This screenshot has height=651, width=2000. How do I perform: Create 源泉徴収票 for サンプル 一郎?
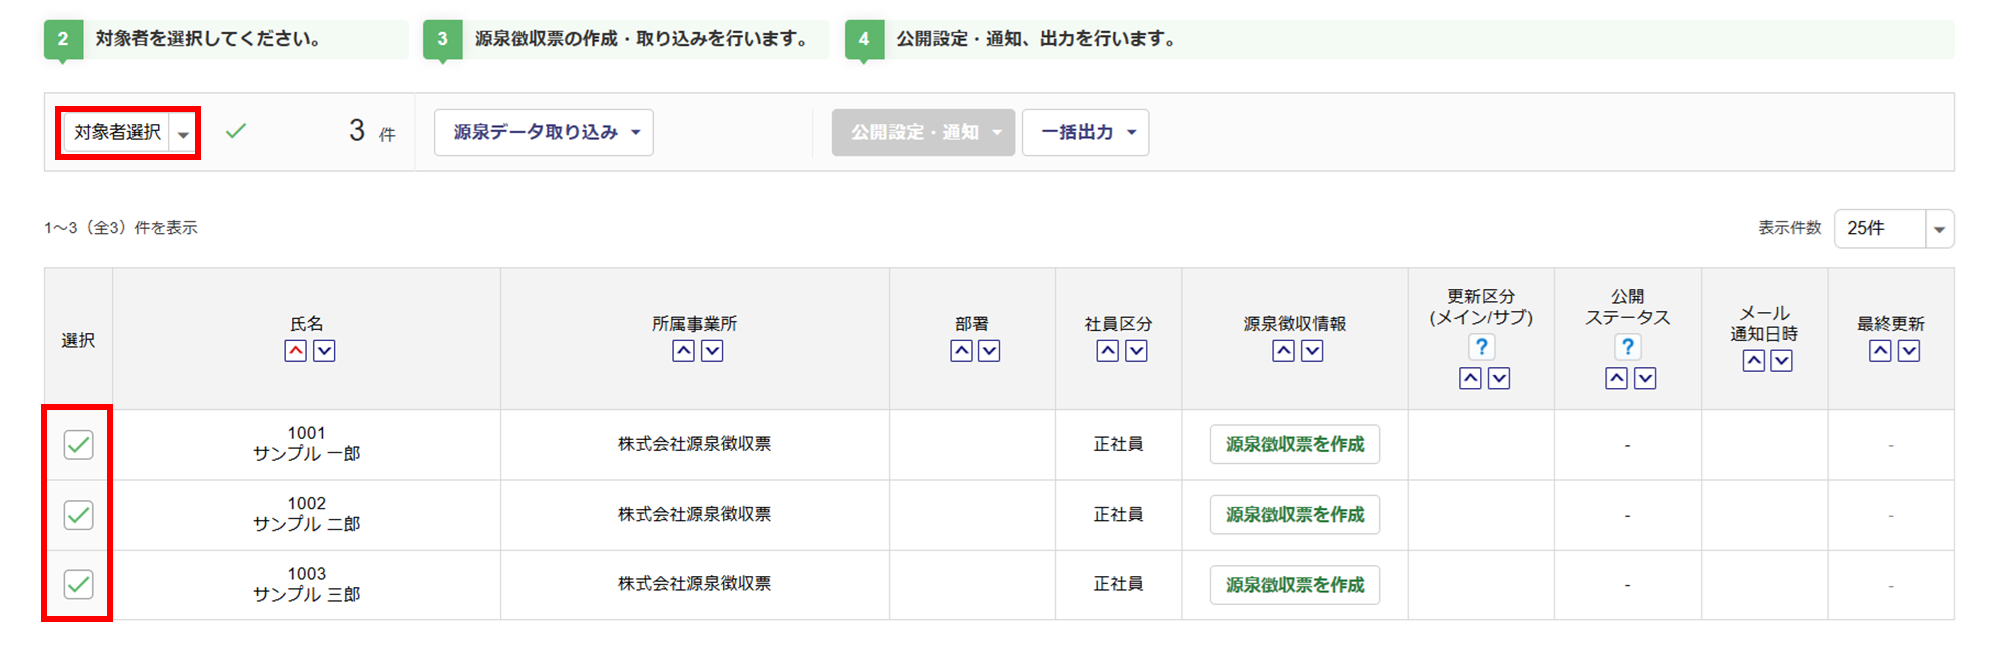(x=1295, y=444)
